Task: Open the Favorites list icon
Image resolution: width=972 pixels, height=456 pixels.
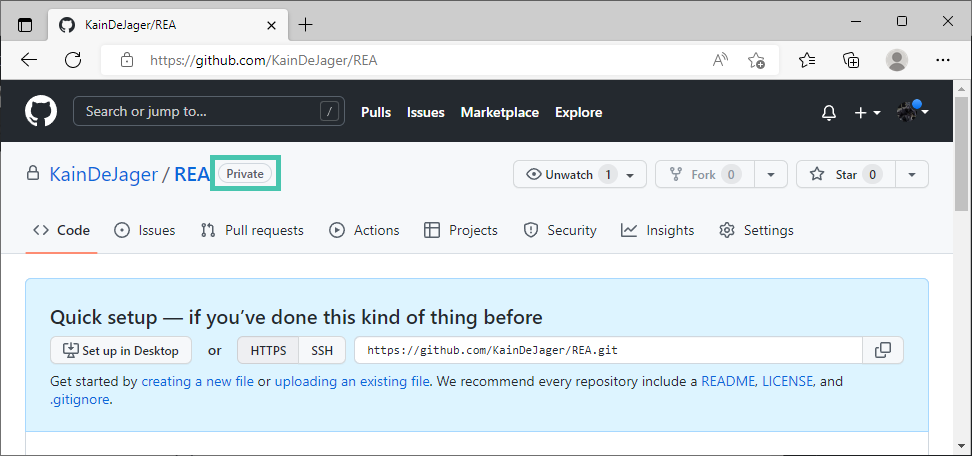Action: 807,60
